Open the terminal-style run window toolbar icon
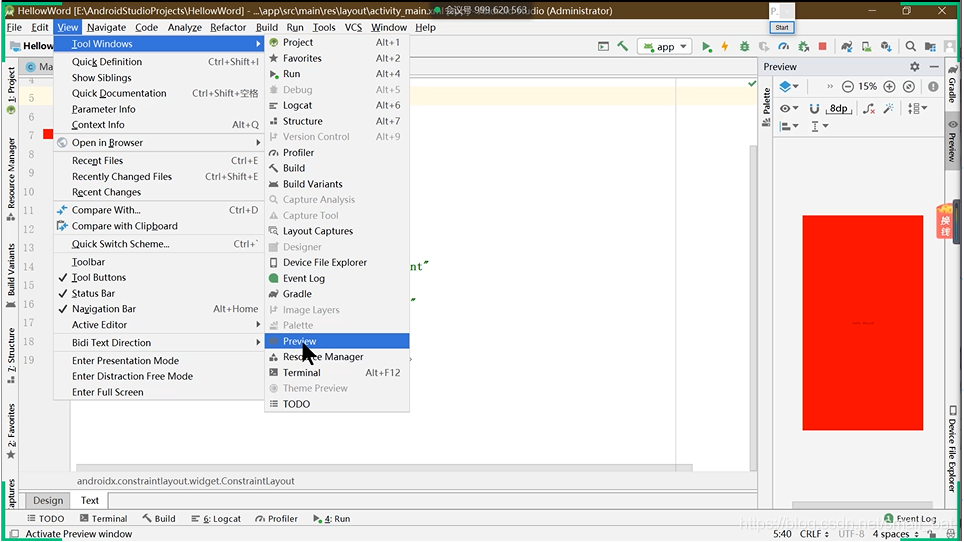Image resolution: width=964 pixels, height=542 pixels. [x=603, y=47]
